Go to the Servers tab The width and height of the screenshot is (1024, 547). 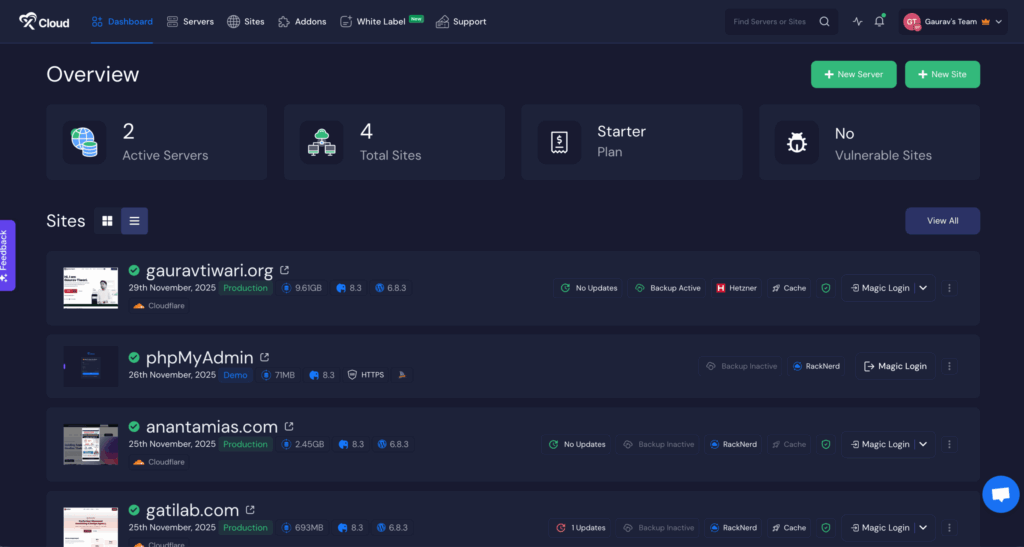click(x=190, y=21)
